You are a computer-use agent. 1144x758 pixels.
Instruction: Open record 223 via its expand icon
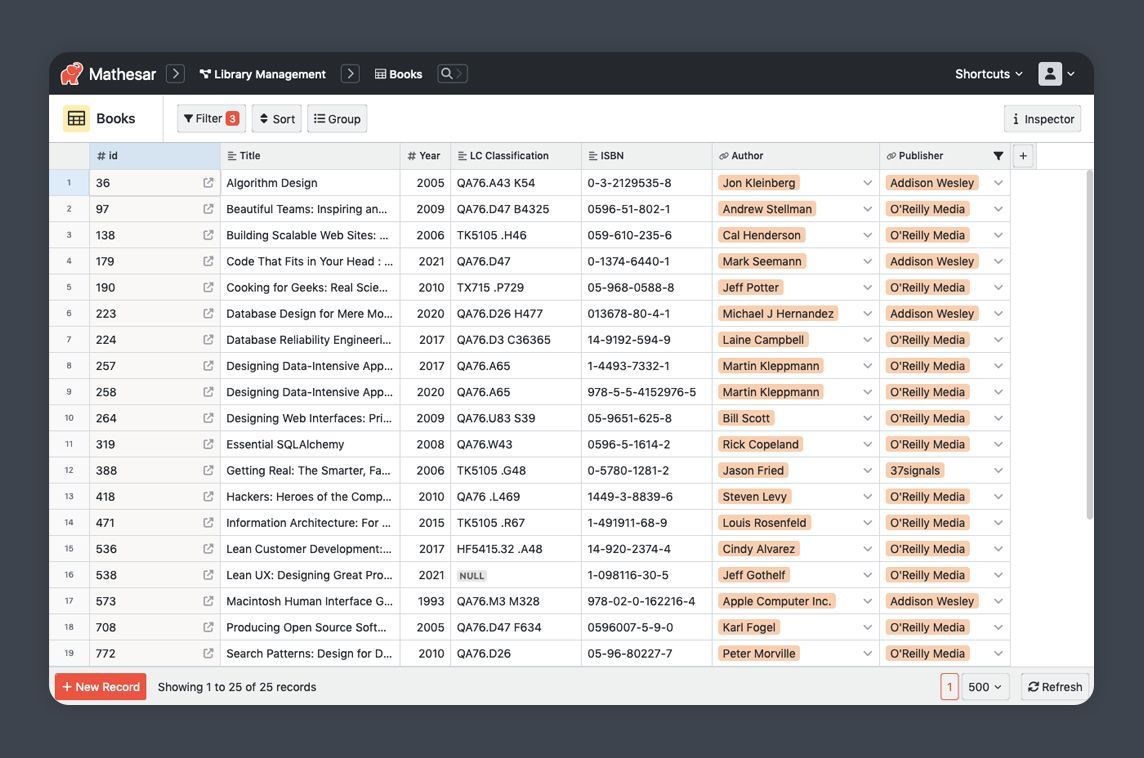[x=209, y=314]
